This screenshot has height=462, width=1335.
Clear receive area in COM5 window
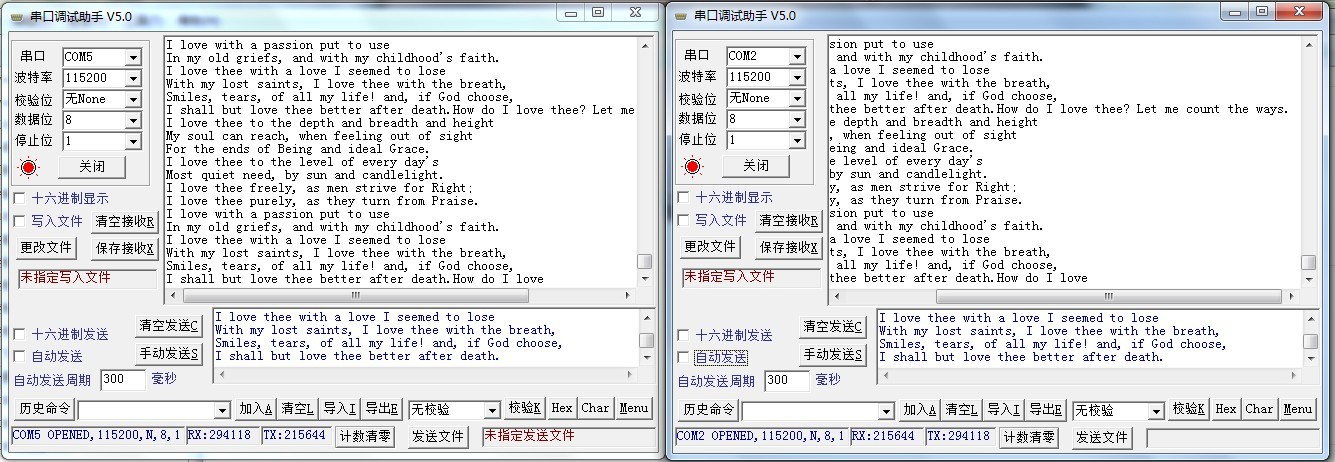[x=124, y=222]
